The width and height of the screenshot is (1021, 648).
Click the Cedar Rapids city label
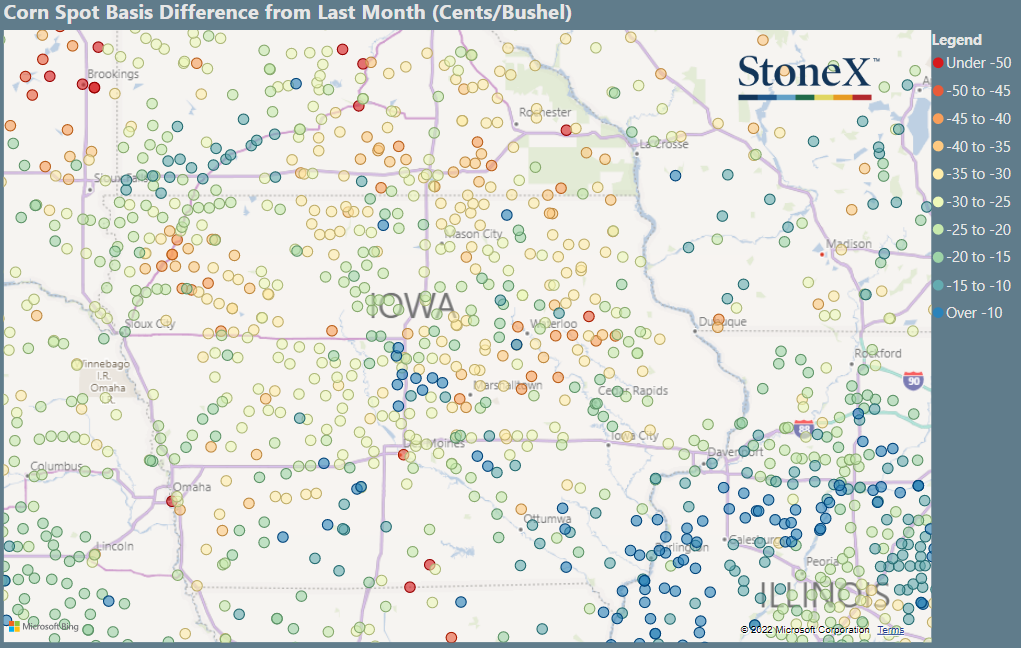(x=633, y=391)
